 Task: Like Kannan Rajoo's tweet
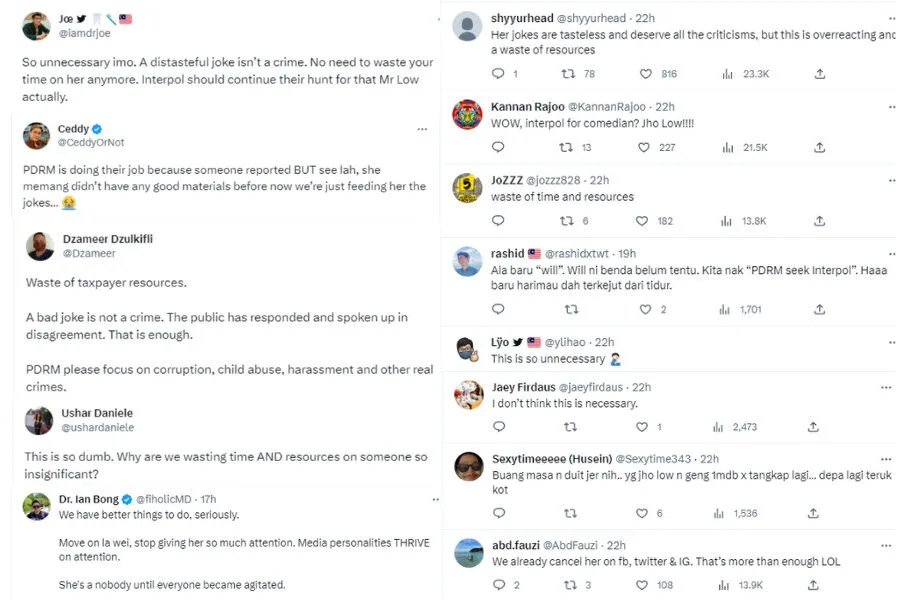[x=645, y=148]
